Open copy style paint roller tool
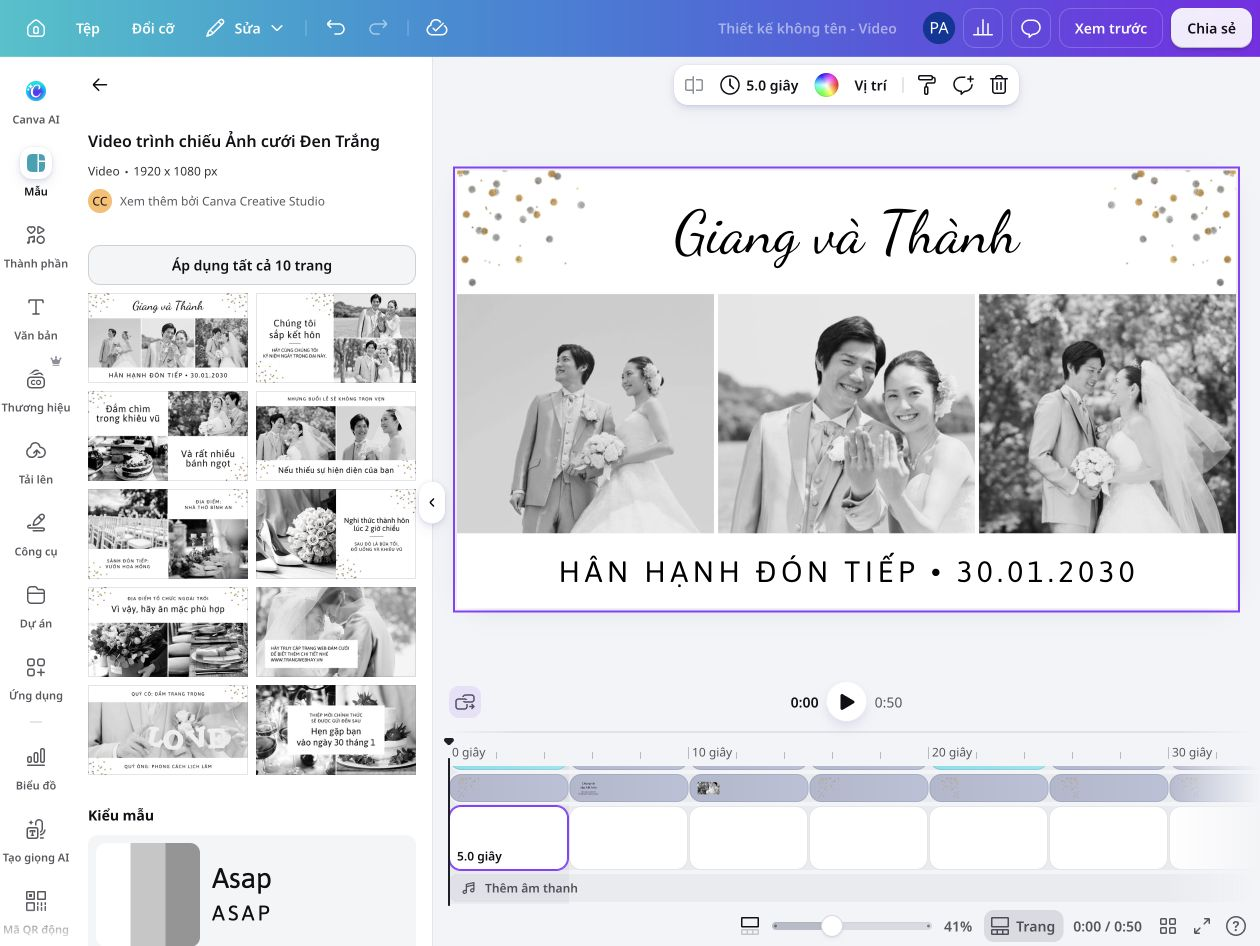The image size is (1260, 946). (x=926, y=85)
